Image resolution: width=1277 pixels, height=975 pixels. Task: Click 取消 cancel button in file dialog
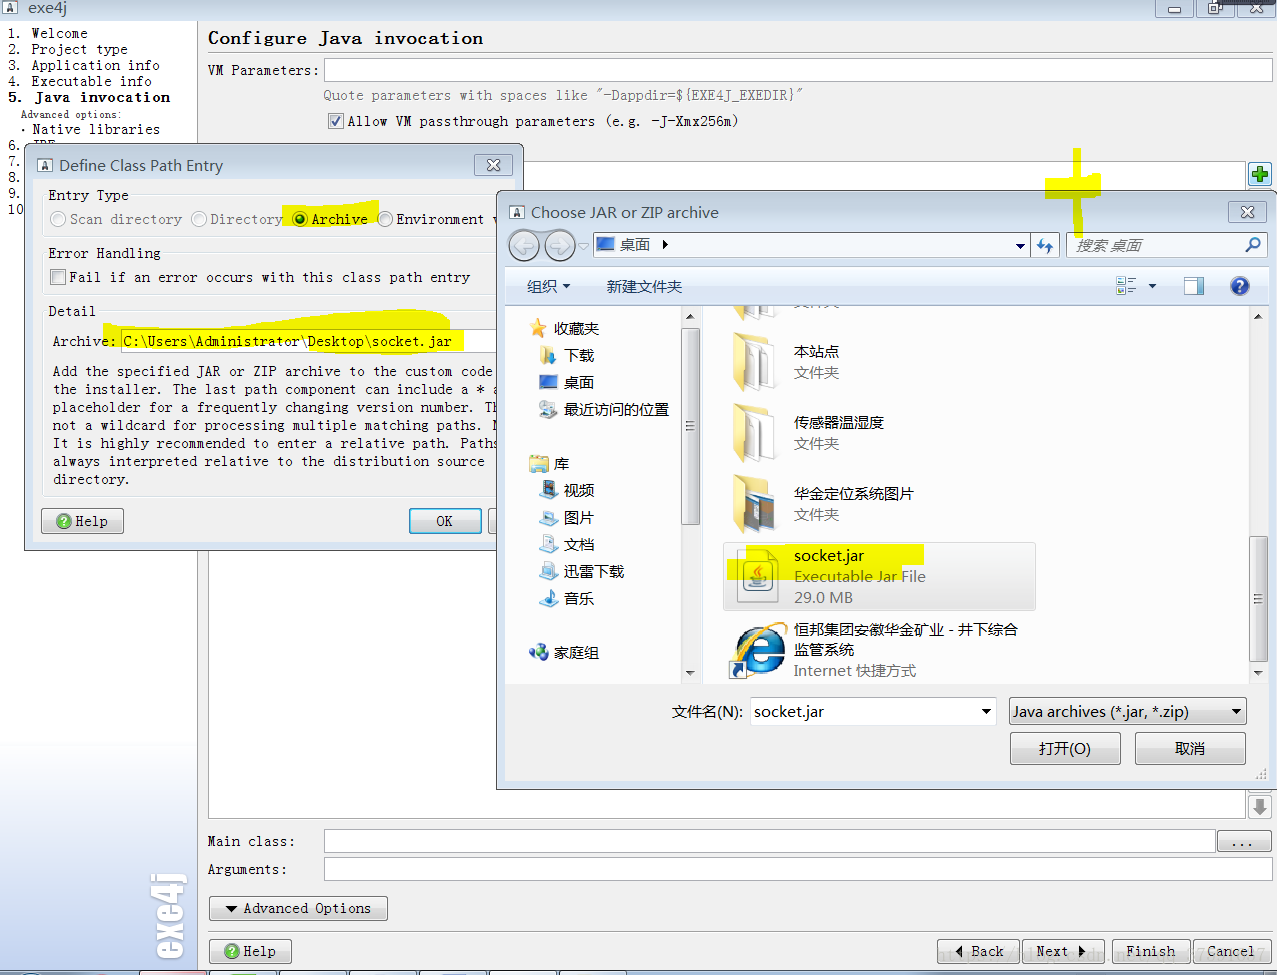1190,748
